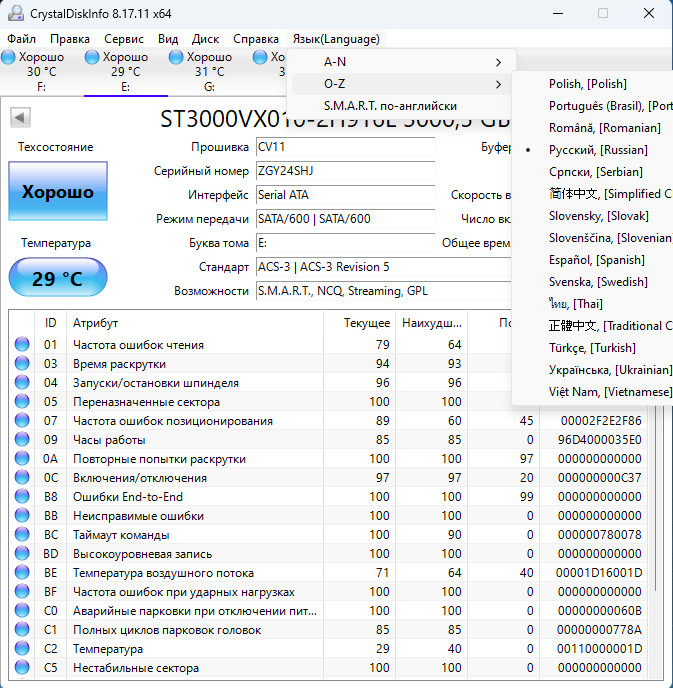Click status orb for attribute BF row
Image resolution: width=673 pixels, height=688 pixels.
click(22, 591)
